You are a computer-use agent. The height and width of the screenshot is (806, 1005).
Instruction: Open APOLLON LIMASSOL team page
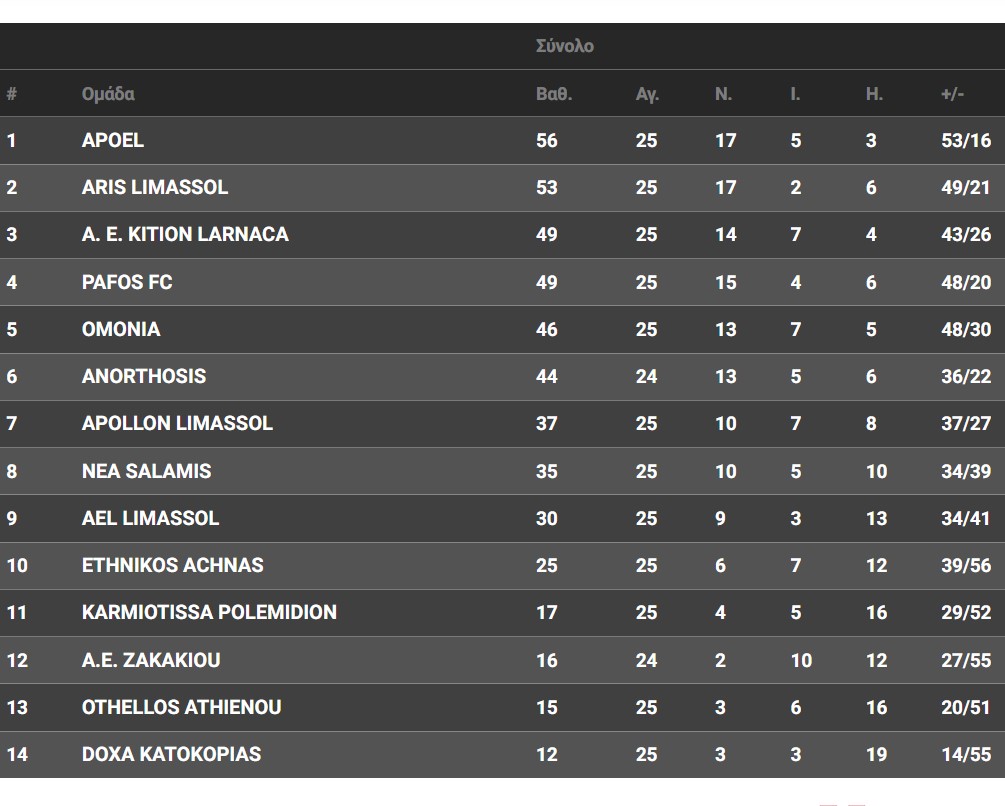point(178,424)
